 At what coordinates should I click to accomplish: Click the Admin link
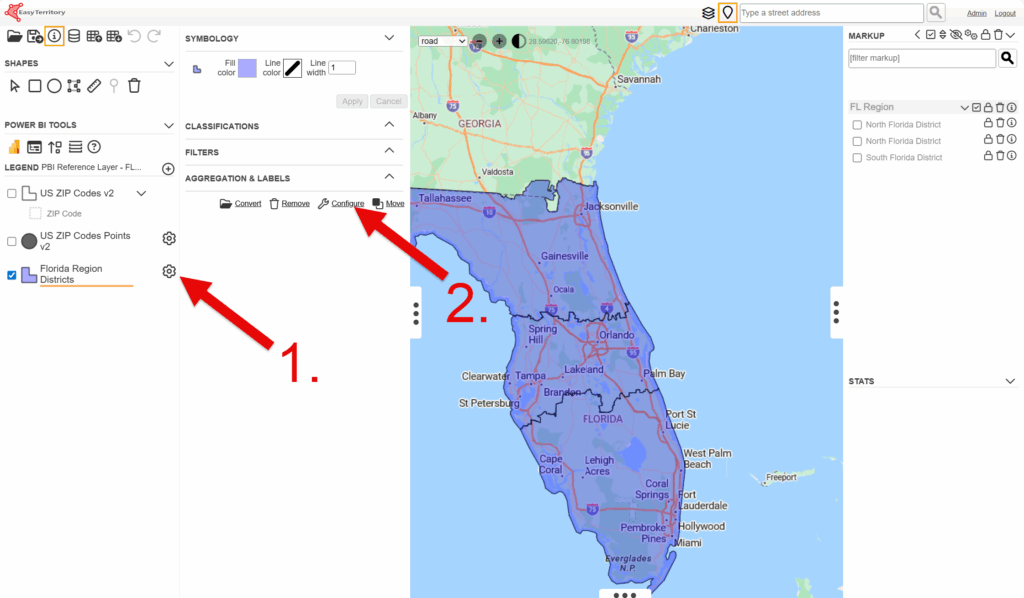(976, 13)
